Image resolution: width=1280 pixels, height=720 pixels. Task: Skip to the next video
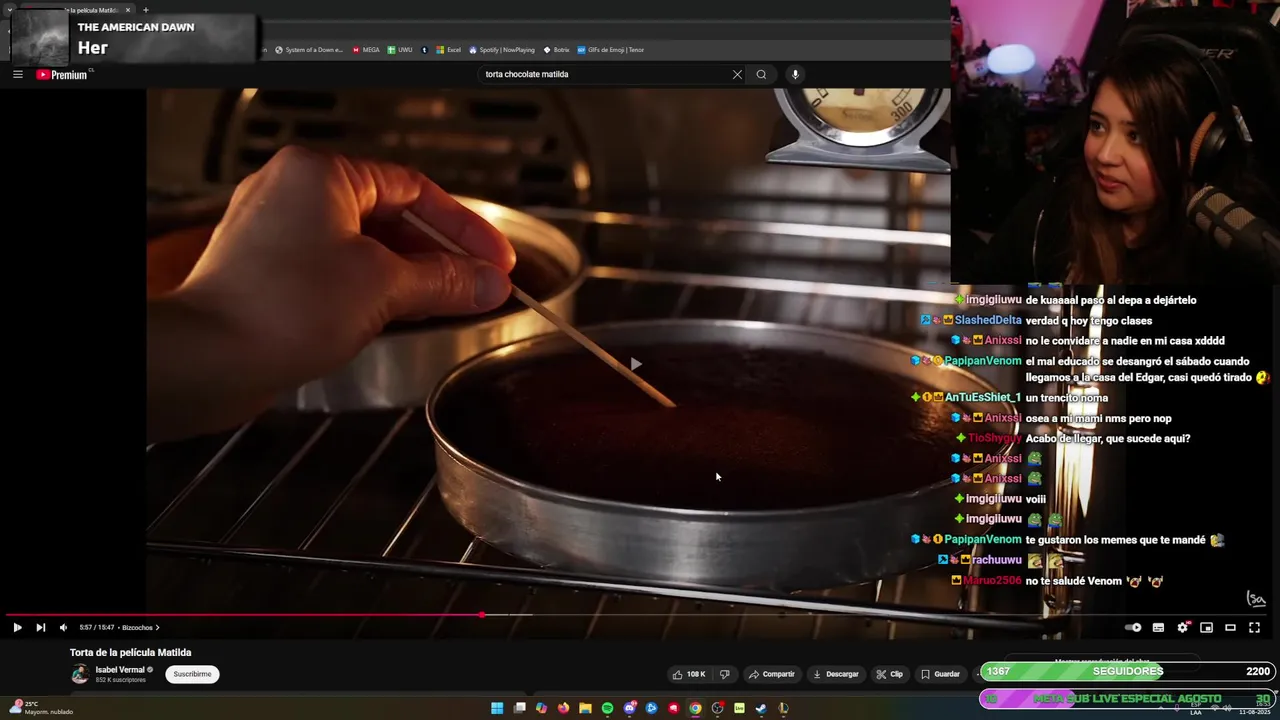[40, 628]
